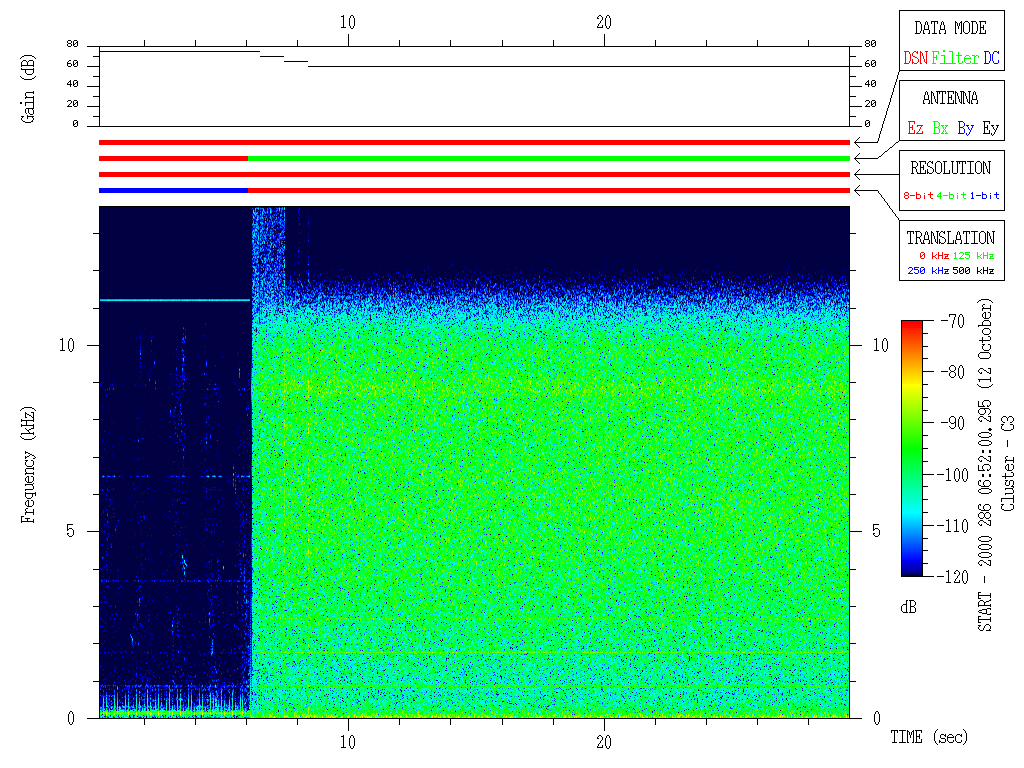Screen dimensions: 1024x768
Task: Click the DATA MODE legend title
Action: click(x=950, y=28)
